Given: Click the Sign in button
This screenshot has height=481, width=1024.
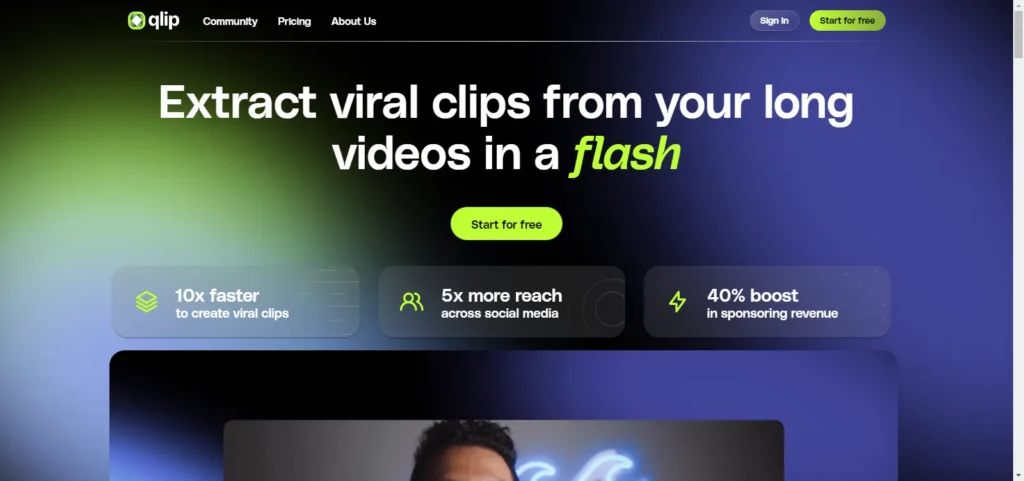Looking at the screenshot, I should click(x=774, y=21).
